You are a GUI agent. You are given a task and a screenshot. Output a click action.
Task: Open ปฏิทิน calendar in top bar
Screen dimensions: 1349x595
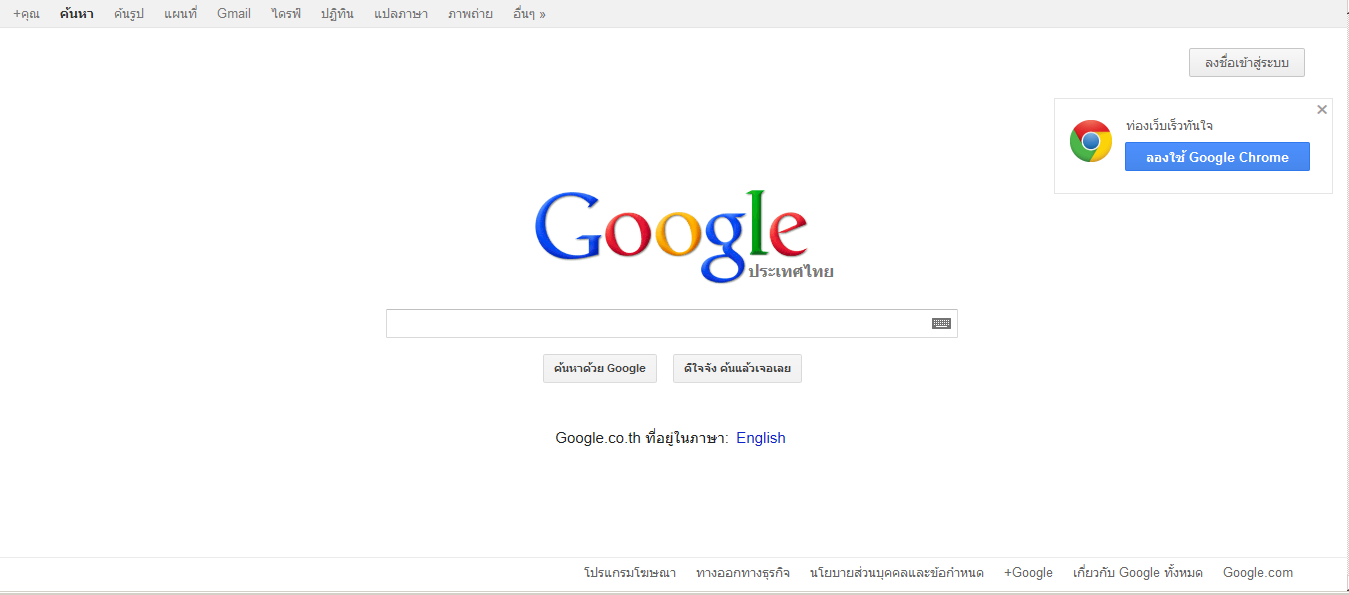337,14
